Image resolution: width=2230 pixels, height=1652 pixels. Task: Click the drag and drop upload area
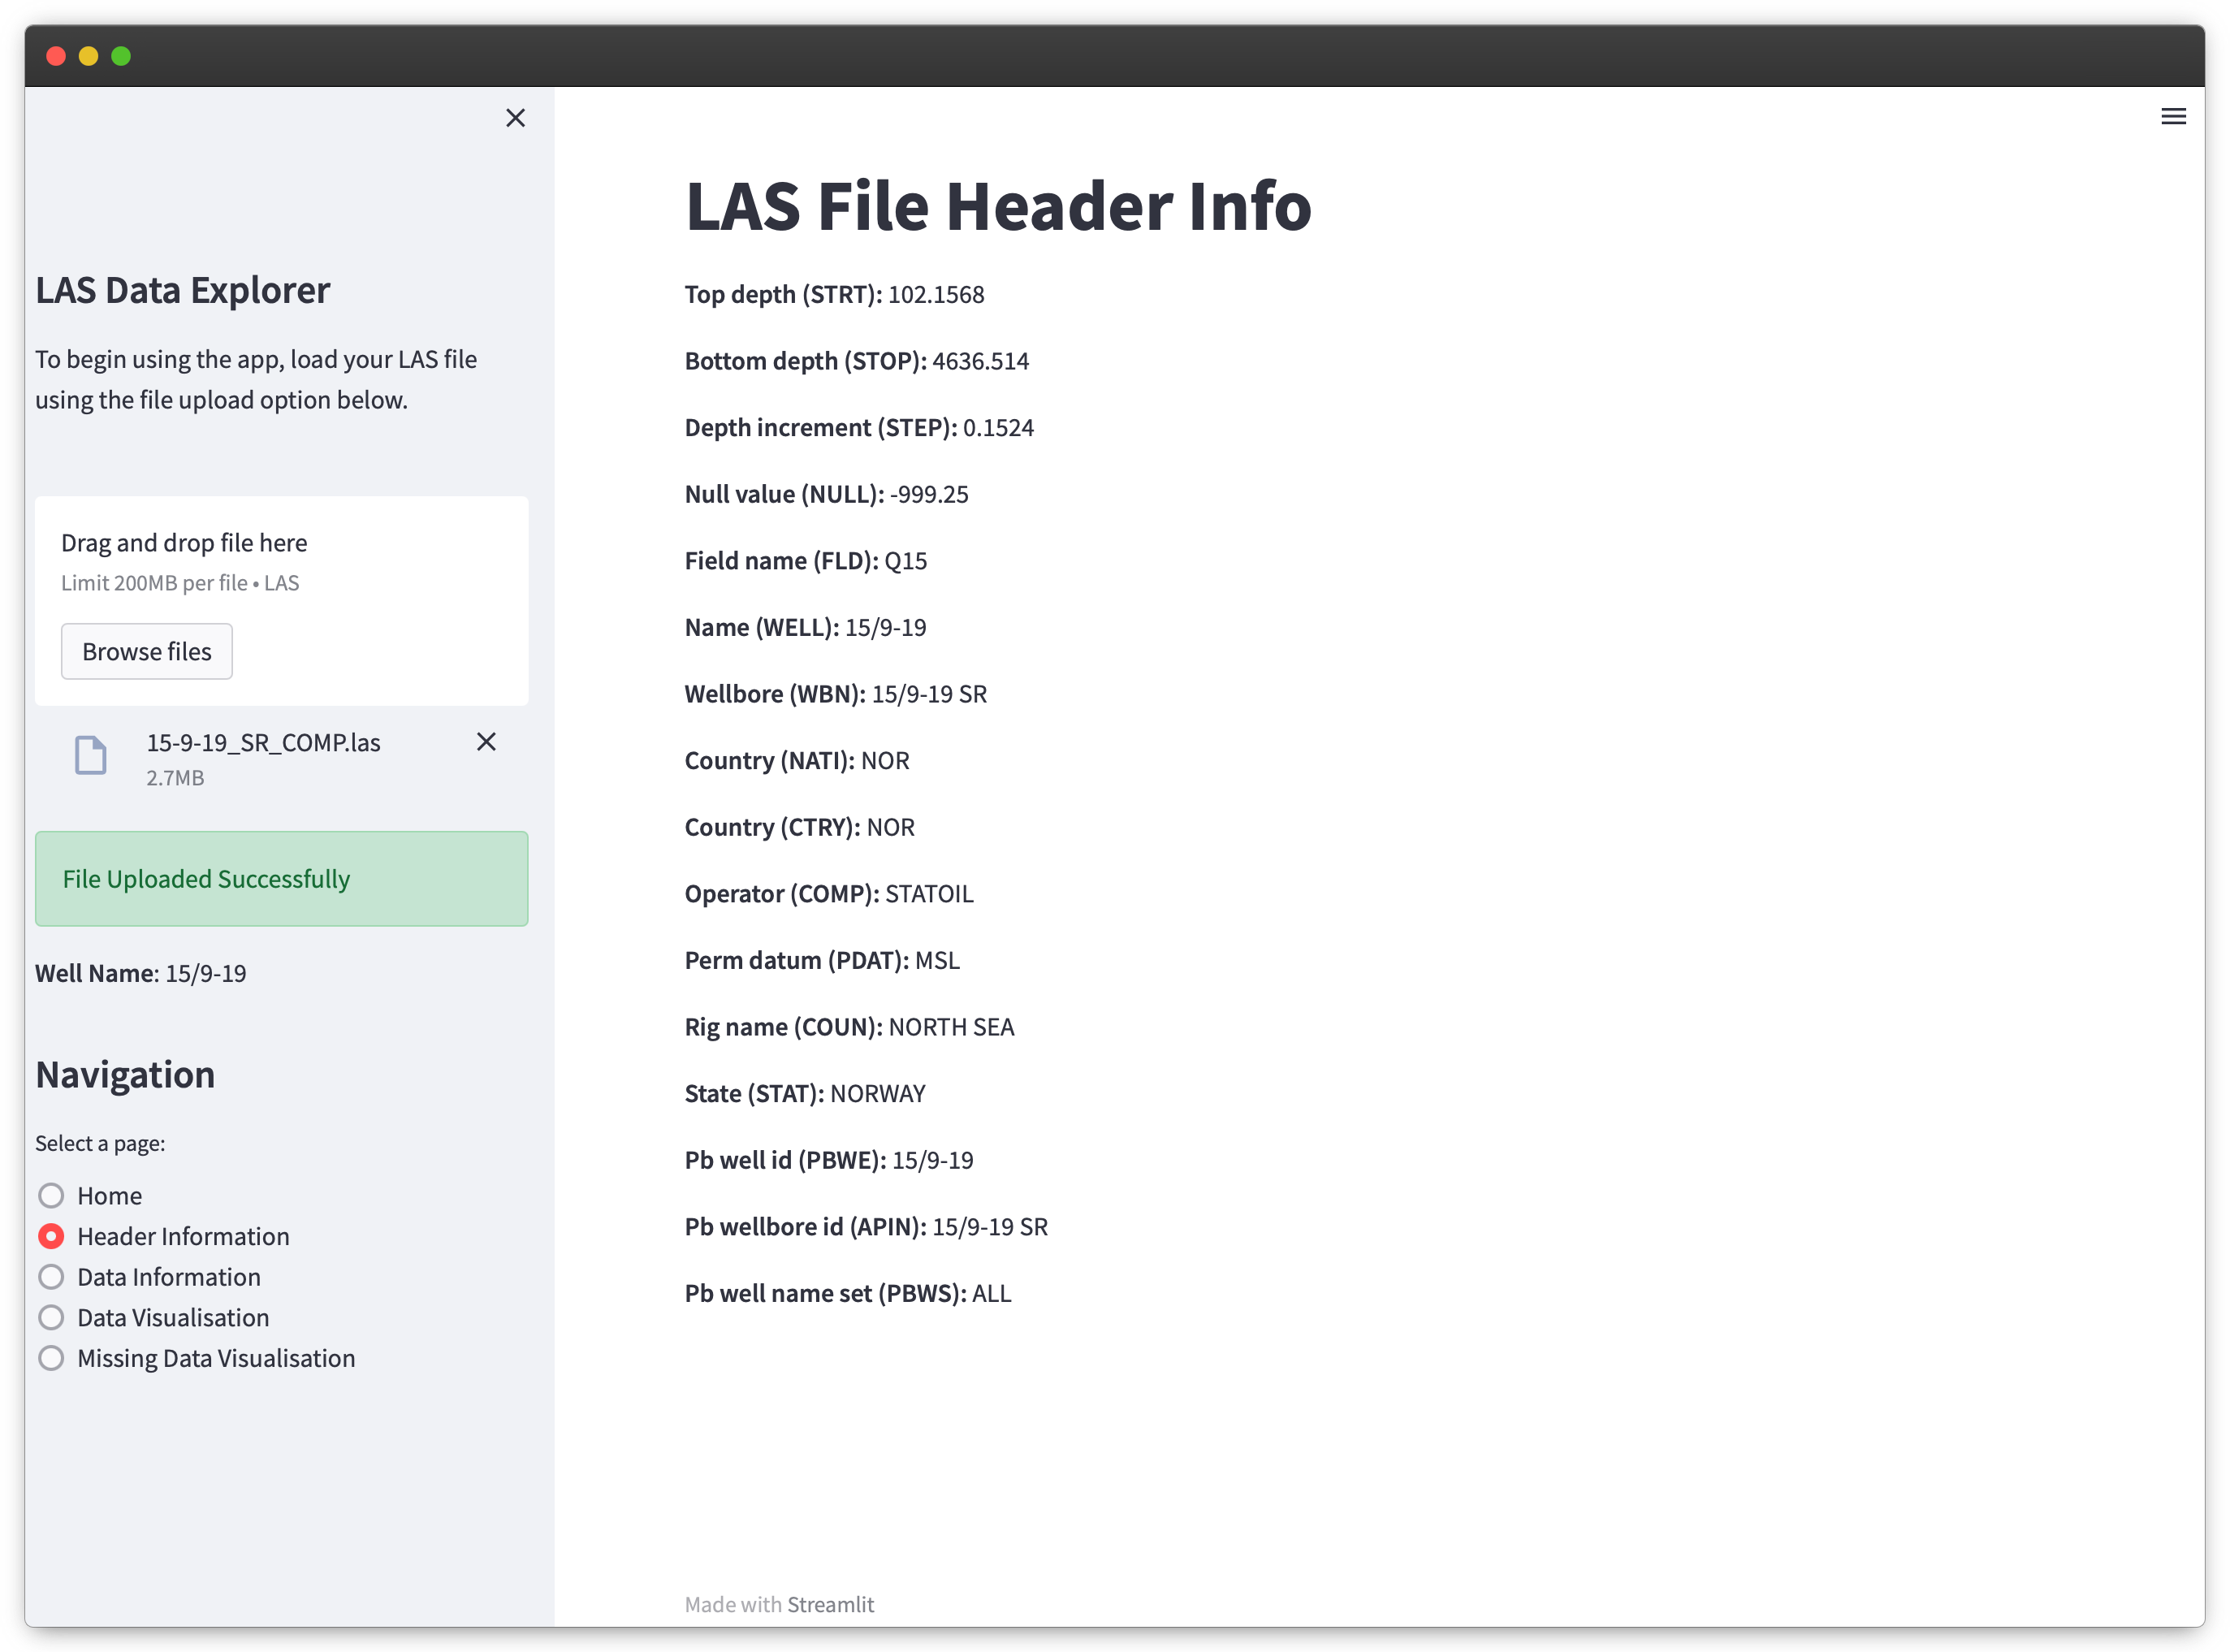click(282, 560)
